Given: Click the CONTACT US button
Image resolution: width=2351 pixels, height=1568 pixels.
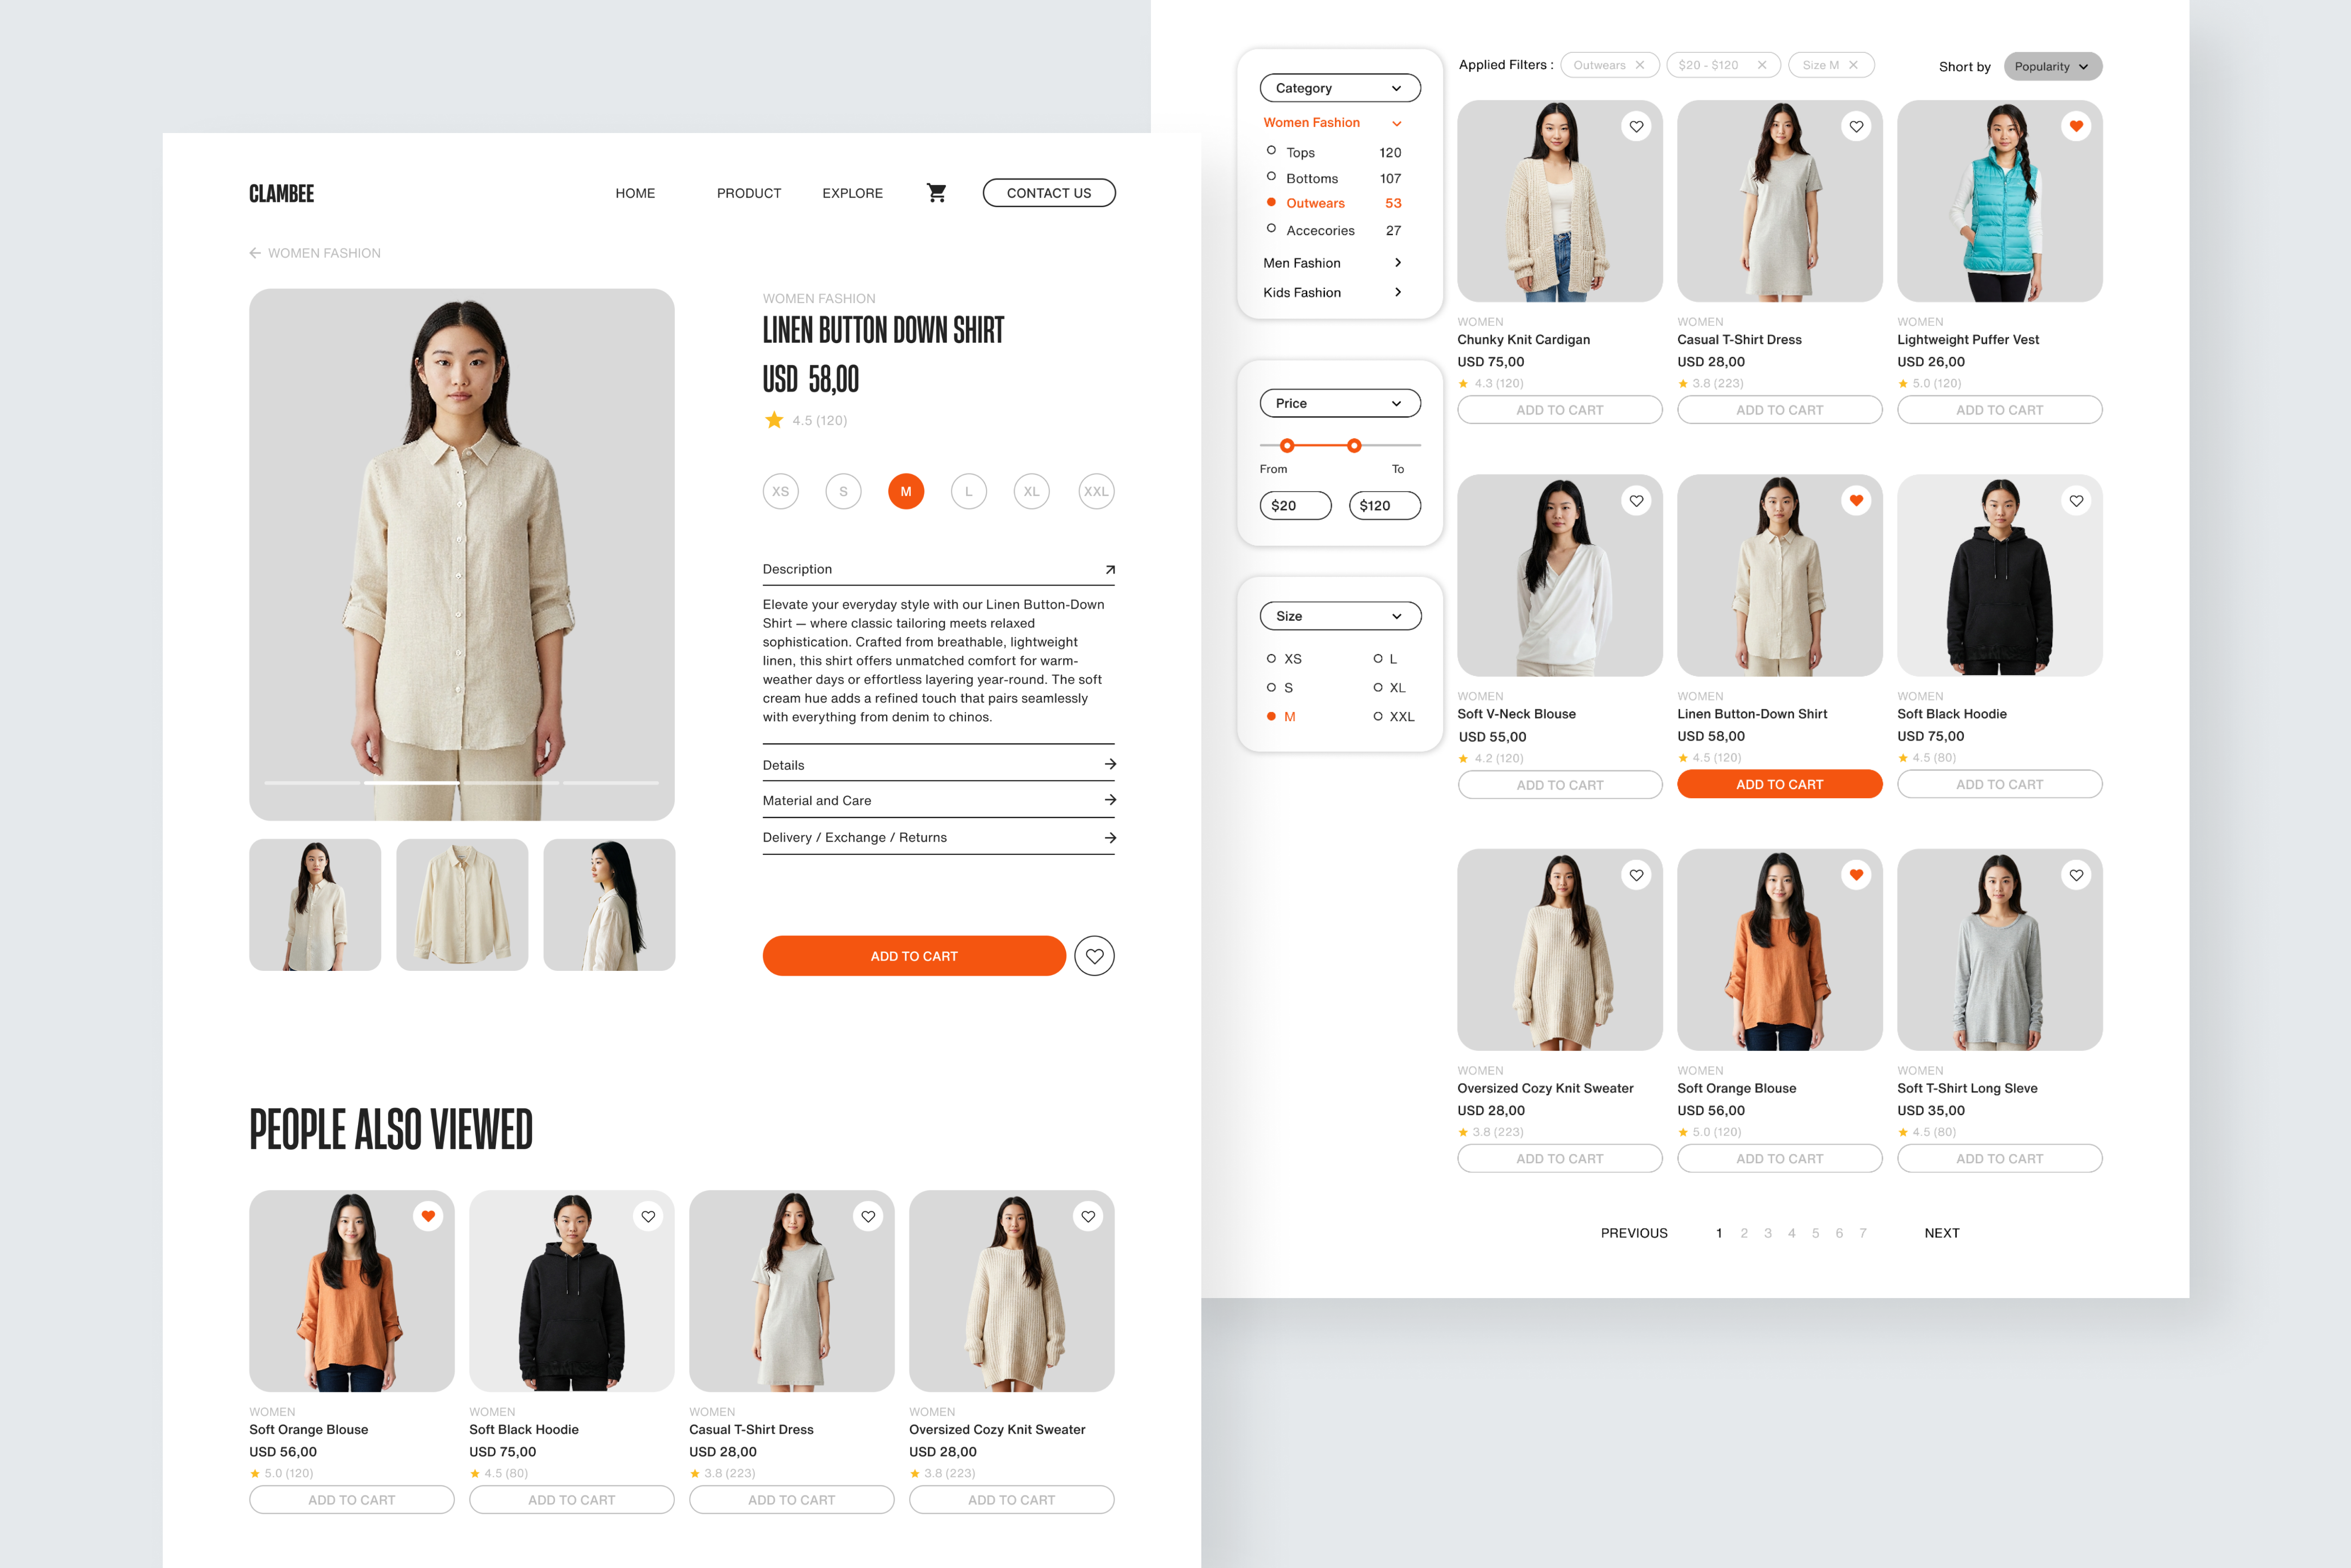Looking at the screenshot, I should pos(1048,193).
